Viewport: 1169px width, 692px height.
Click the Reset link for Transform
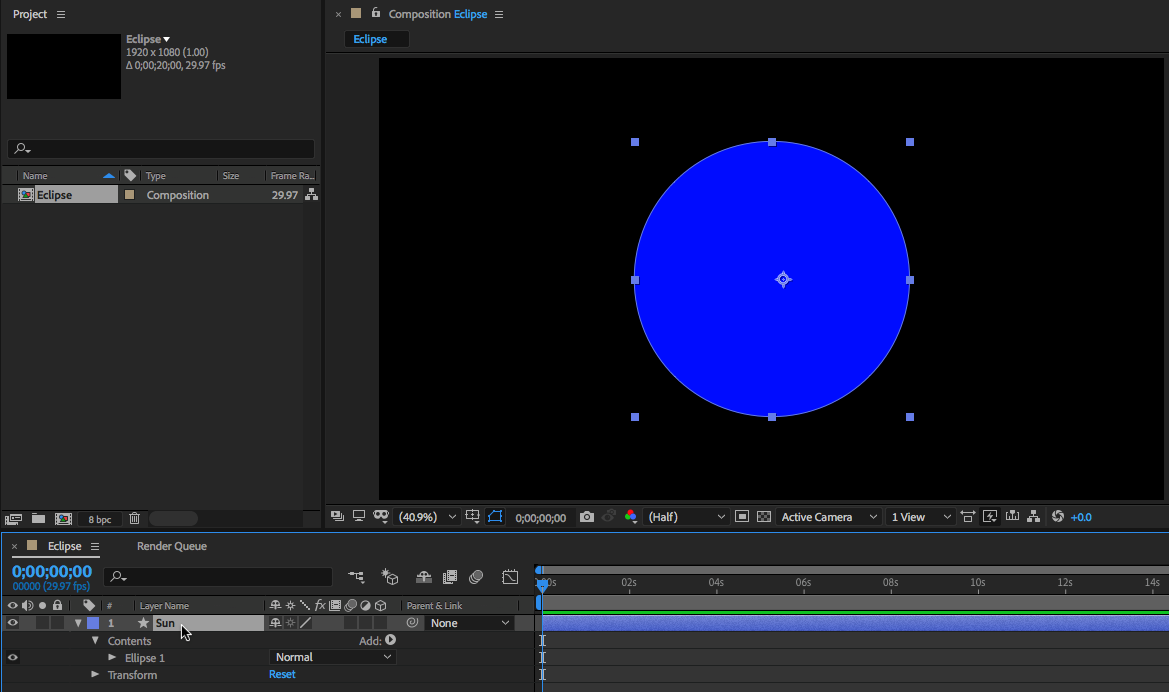pos(282,675)
